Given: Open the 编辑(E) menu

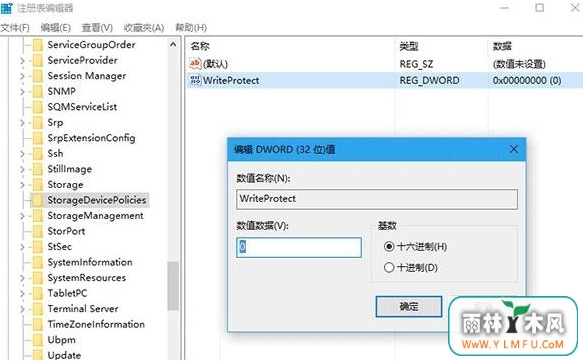Looking at the screenshot, I should click(x=56, y=28).
